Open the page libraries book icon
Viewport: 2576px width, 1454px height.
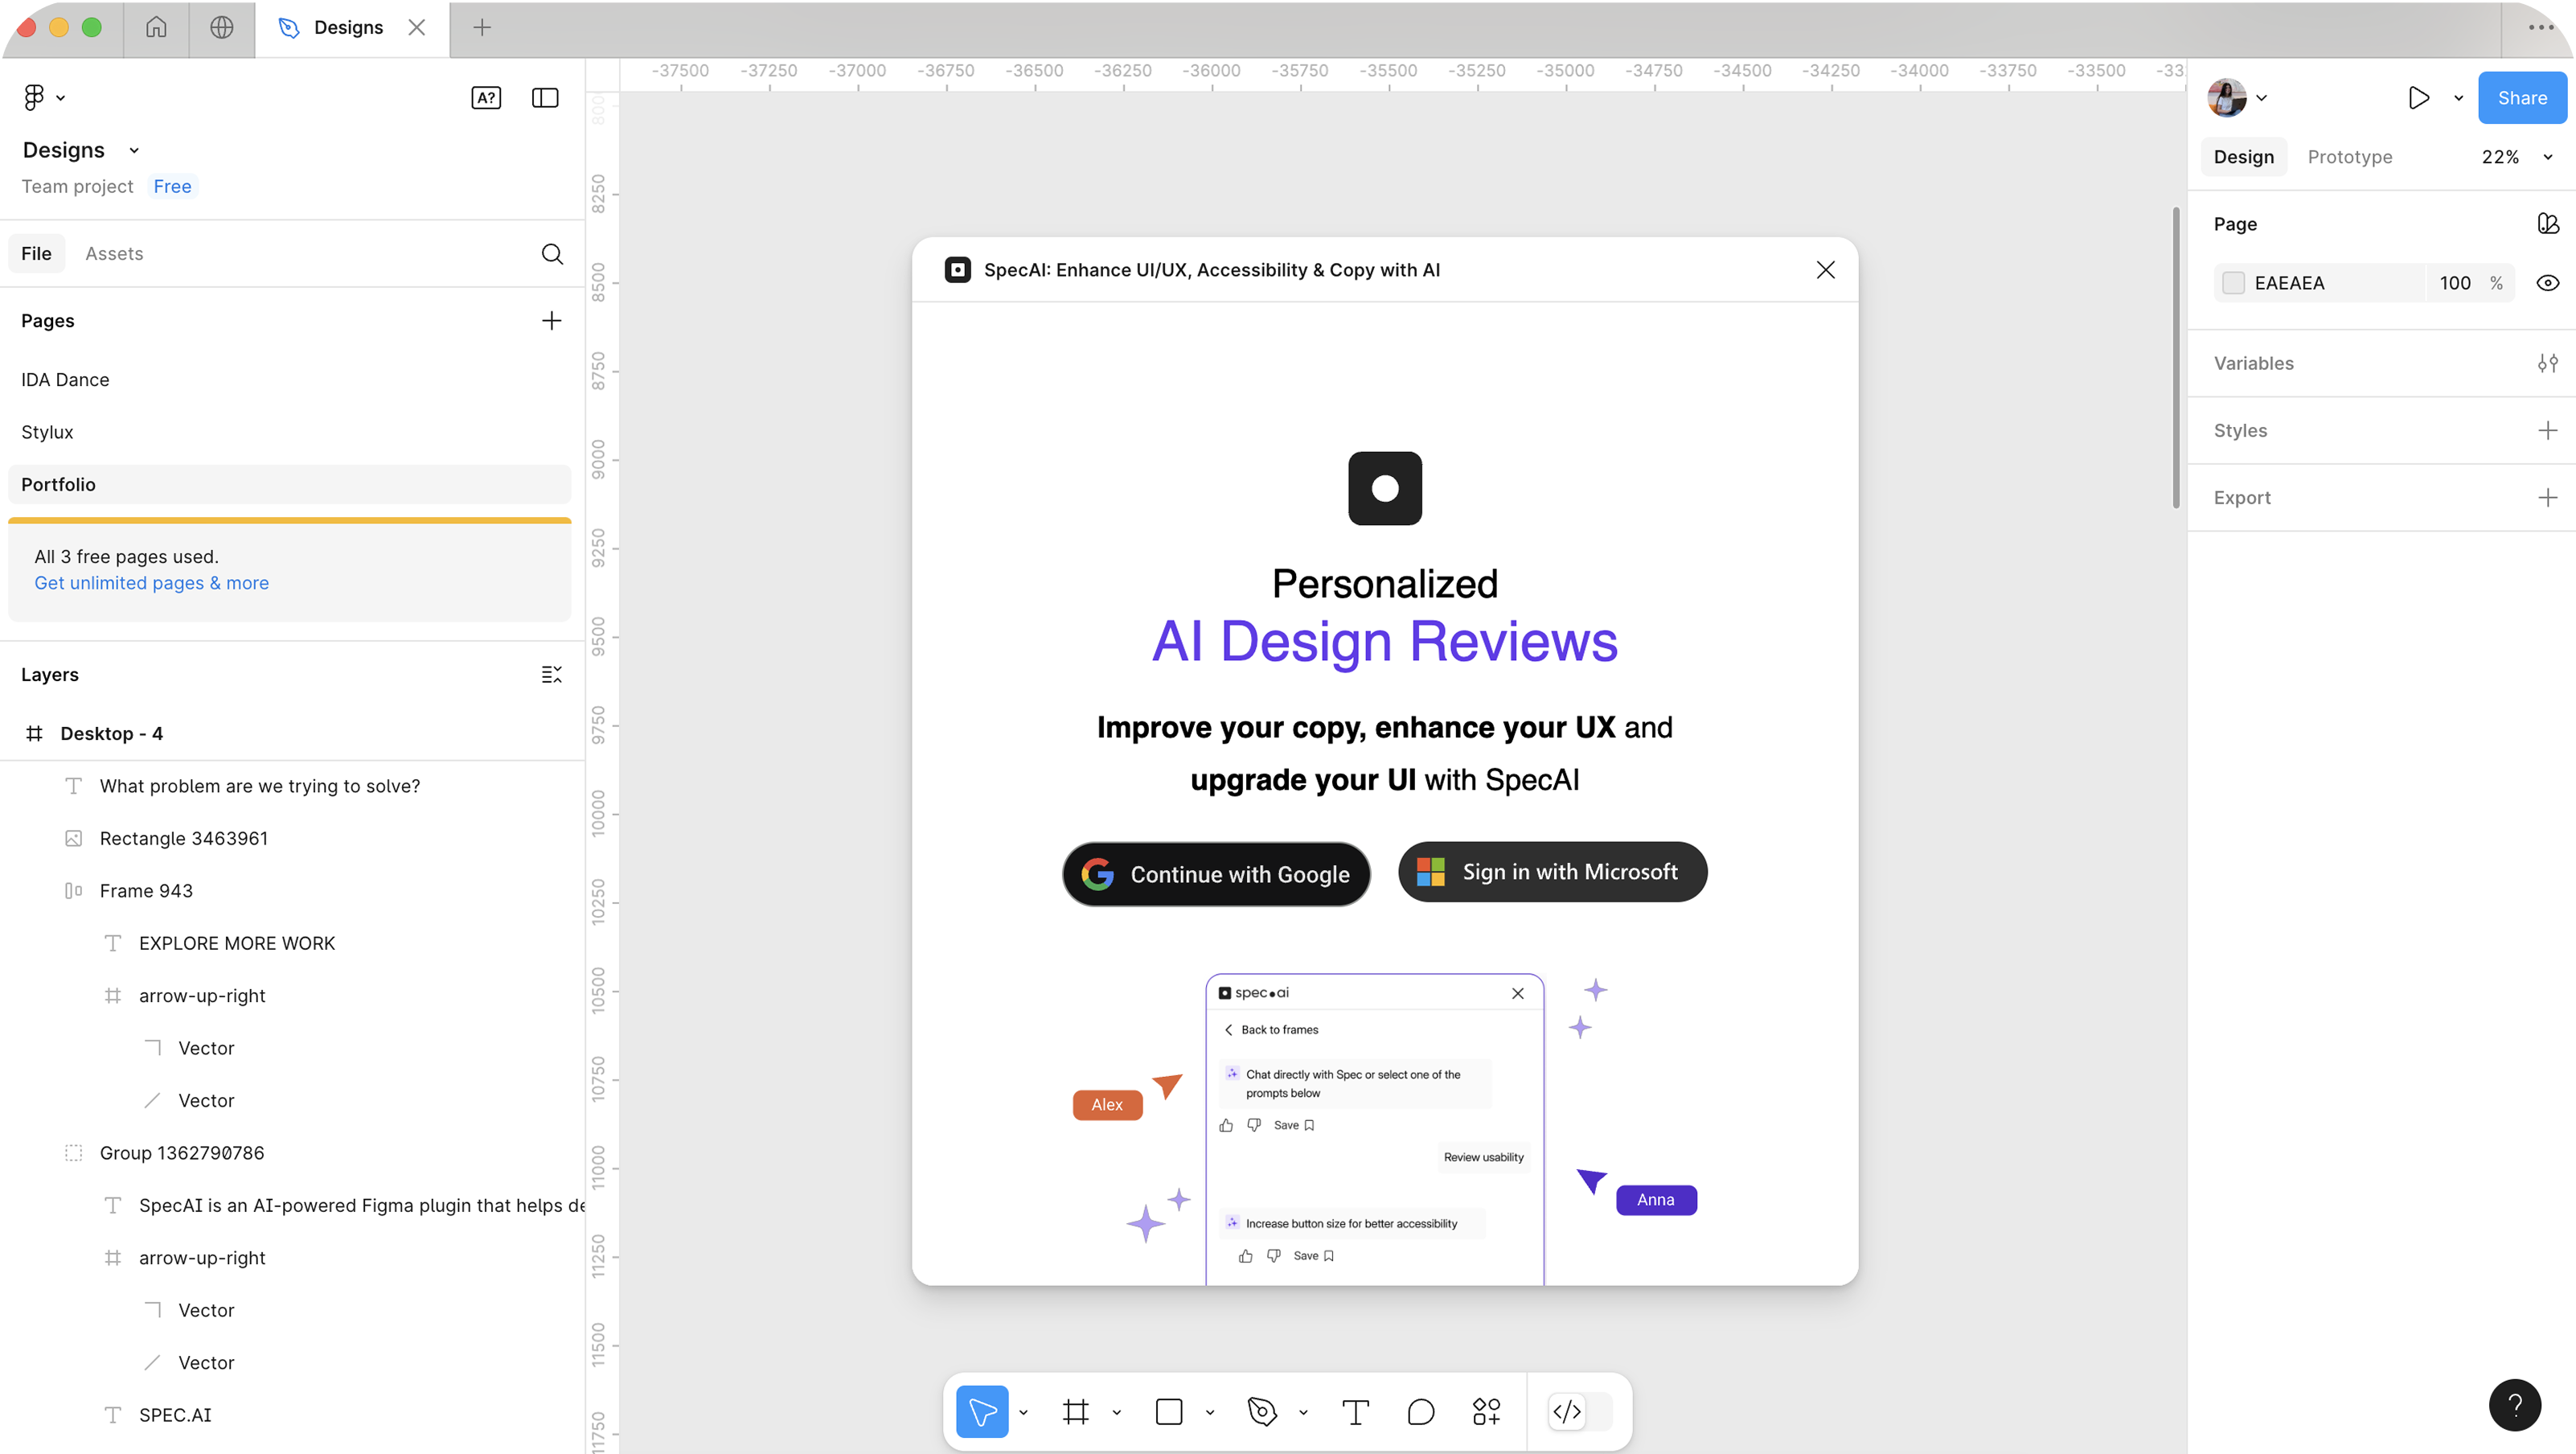tap(2548, 223)
